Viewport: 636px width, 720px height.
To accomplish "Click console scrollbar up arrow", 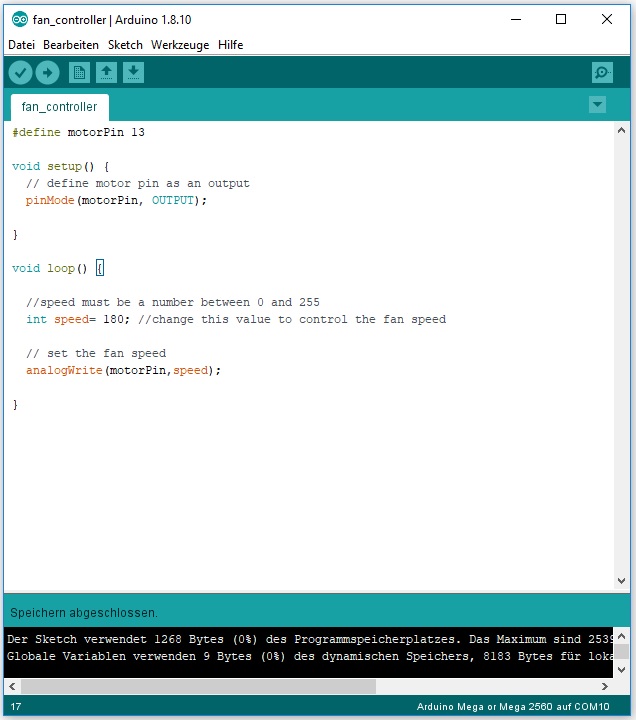I will pos(621,636).
